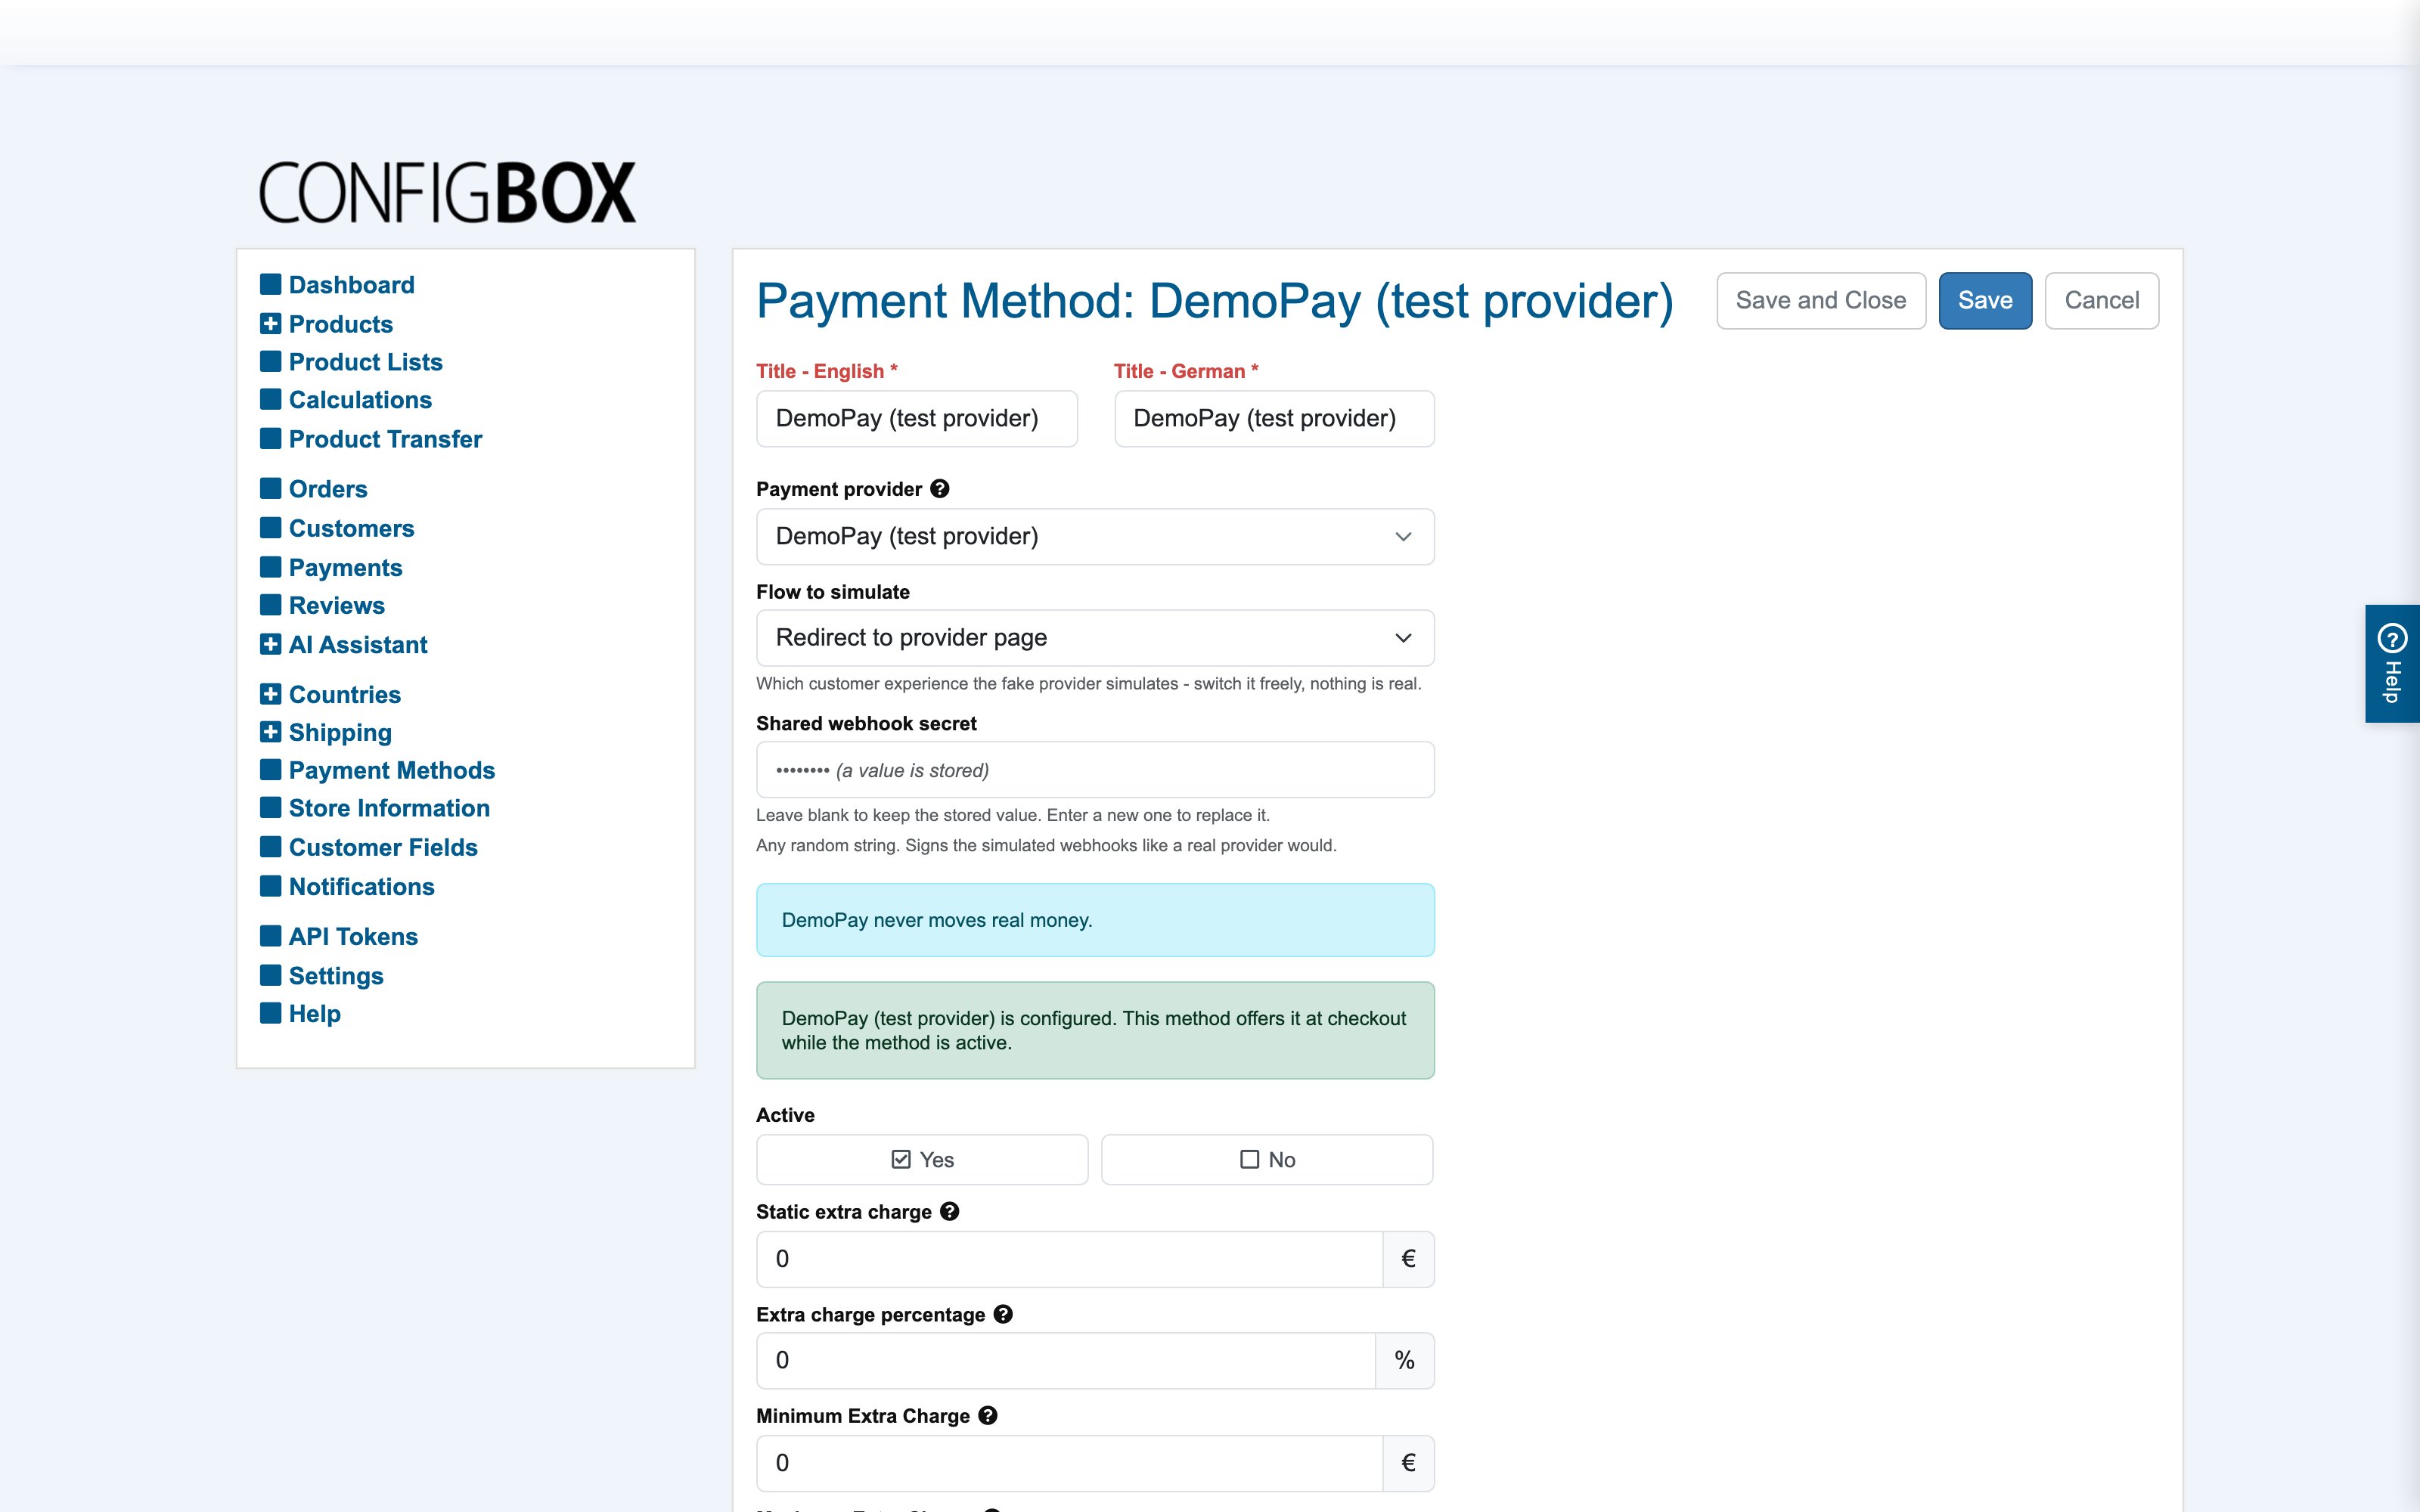2420x1512 pixels.
Task: Open the Product Transfer link
Action: pyautogui.click(x=385, y=439)
